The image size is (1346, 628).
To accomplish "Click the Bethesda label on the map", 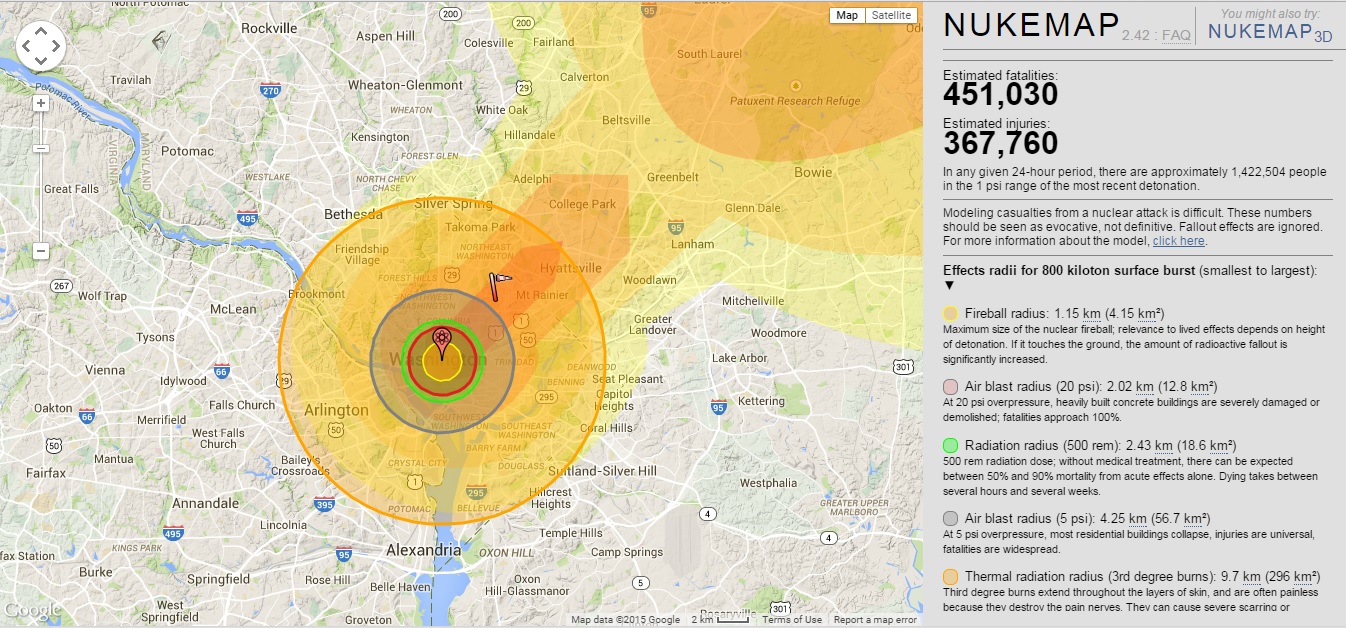I will 352,214.
